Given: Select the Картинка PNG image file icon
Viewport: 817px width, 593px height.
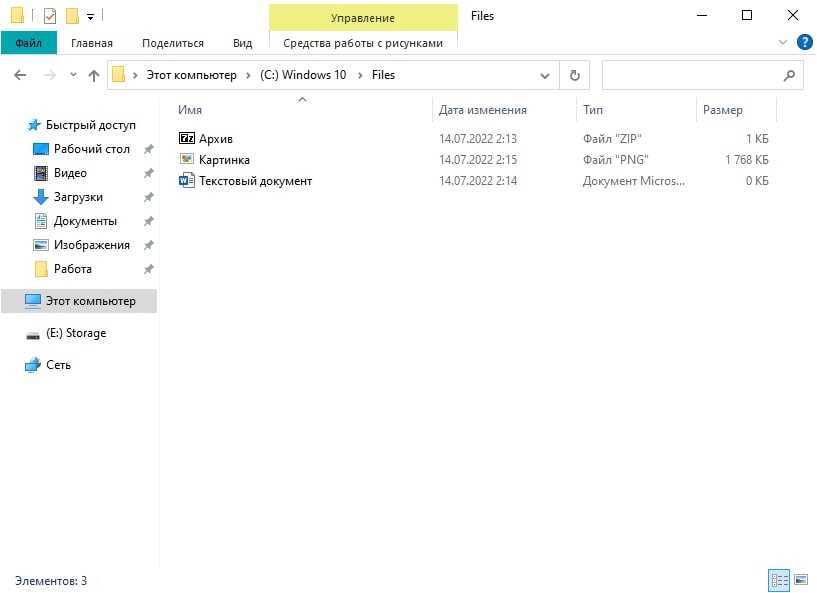Looking at the screenshot, I should 187,159.
